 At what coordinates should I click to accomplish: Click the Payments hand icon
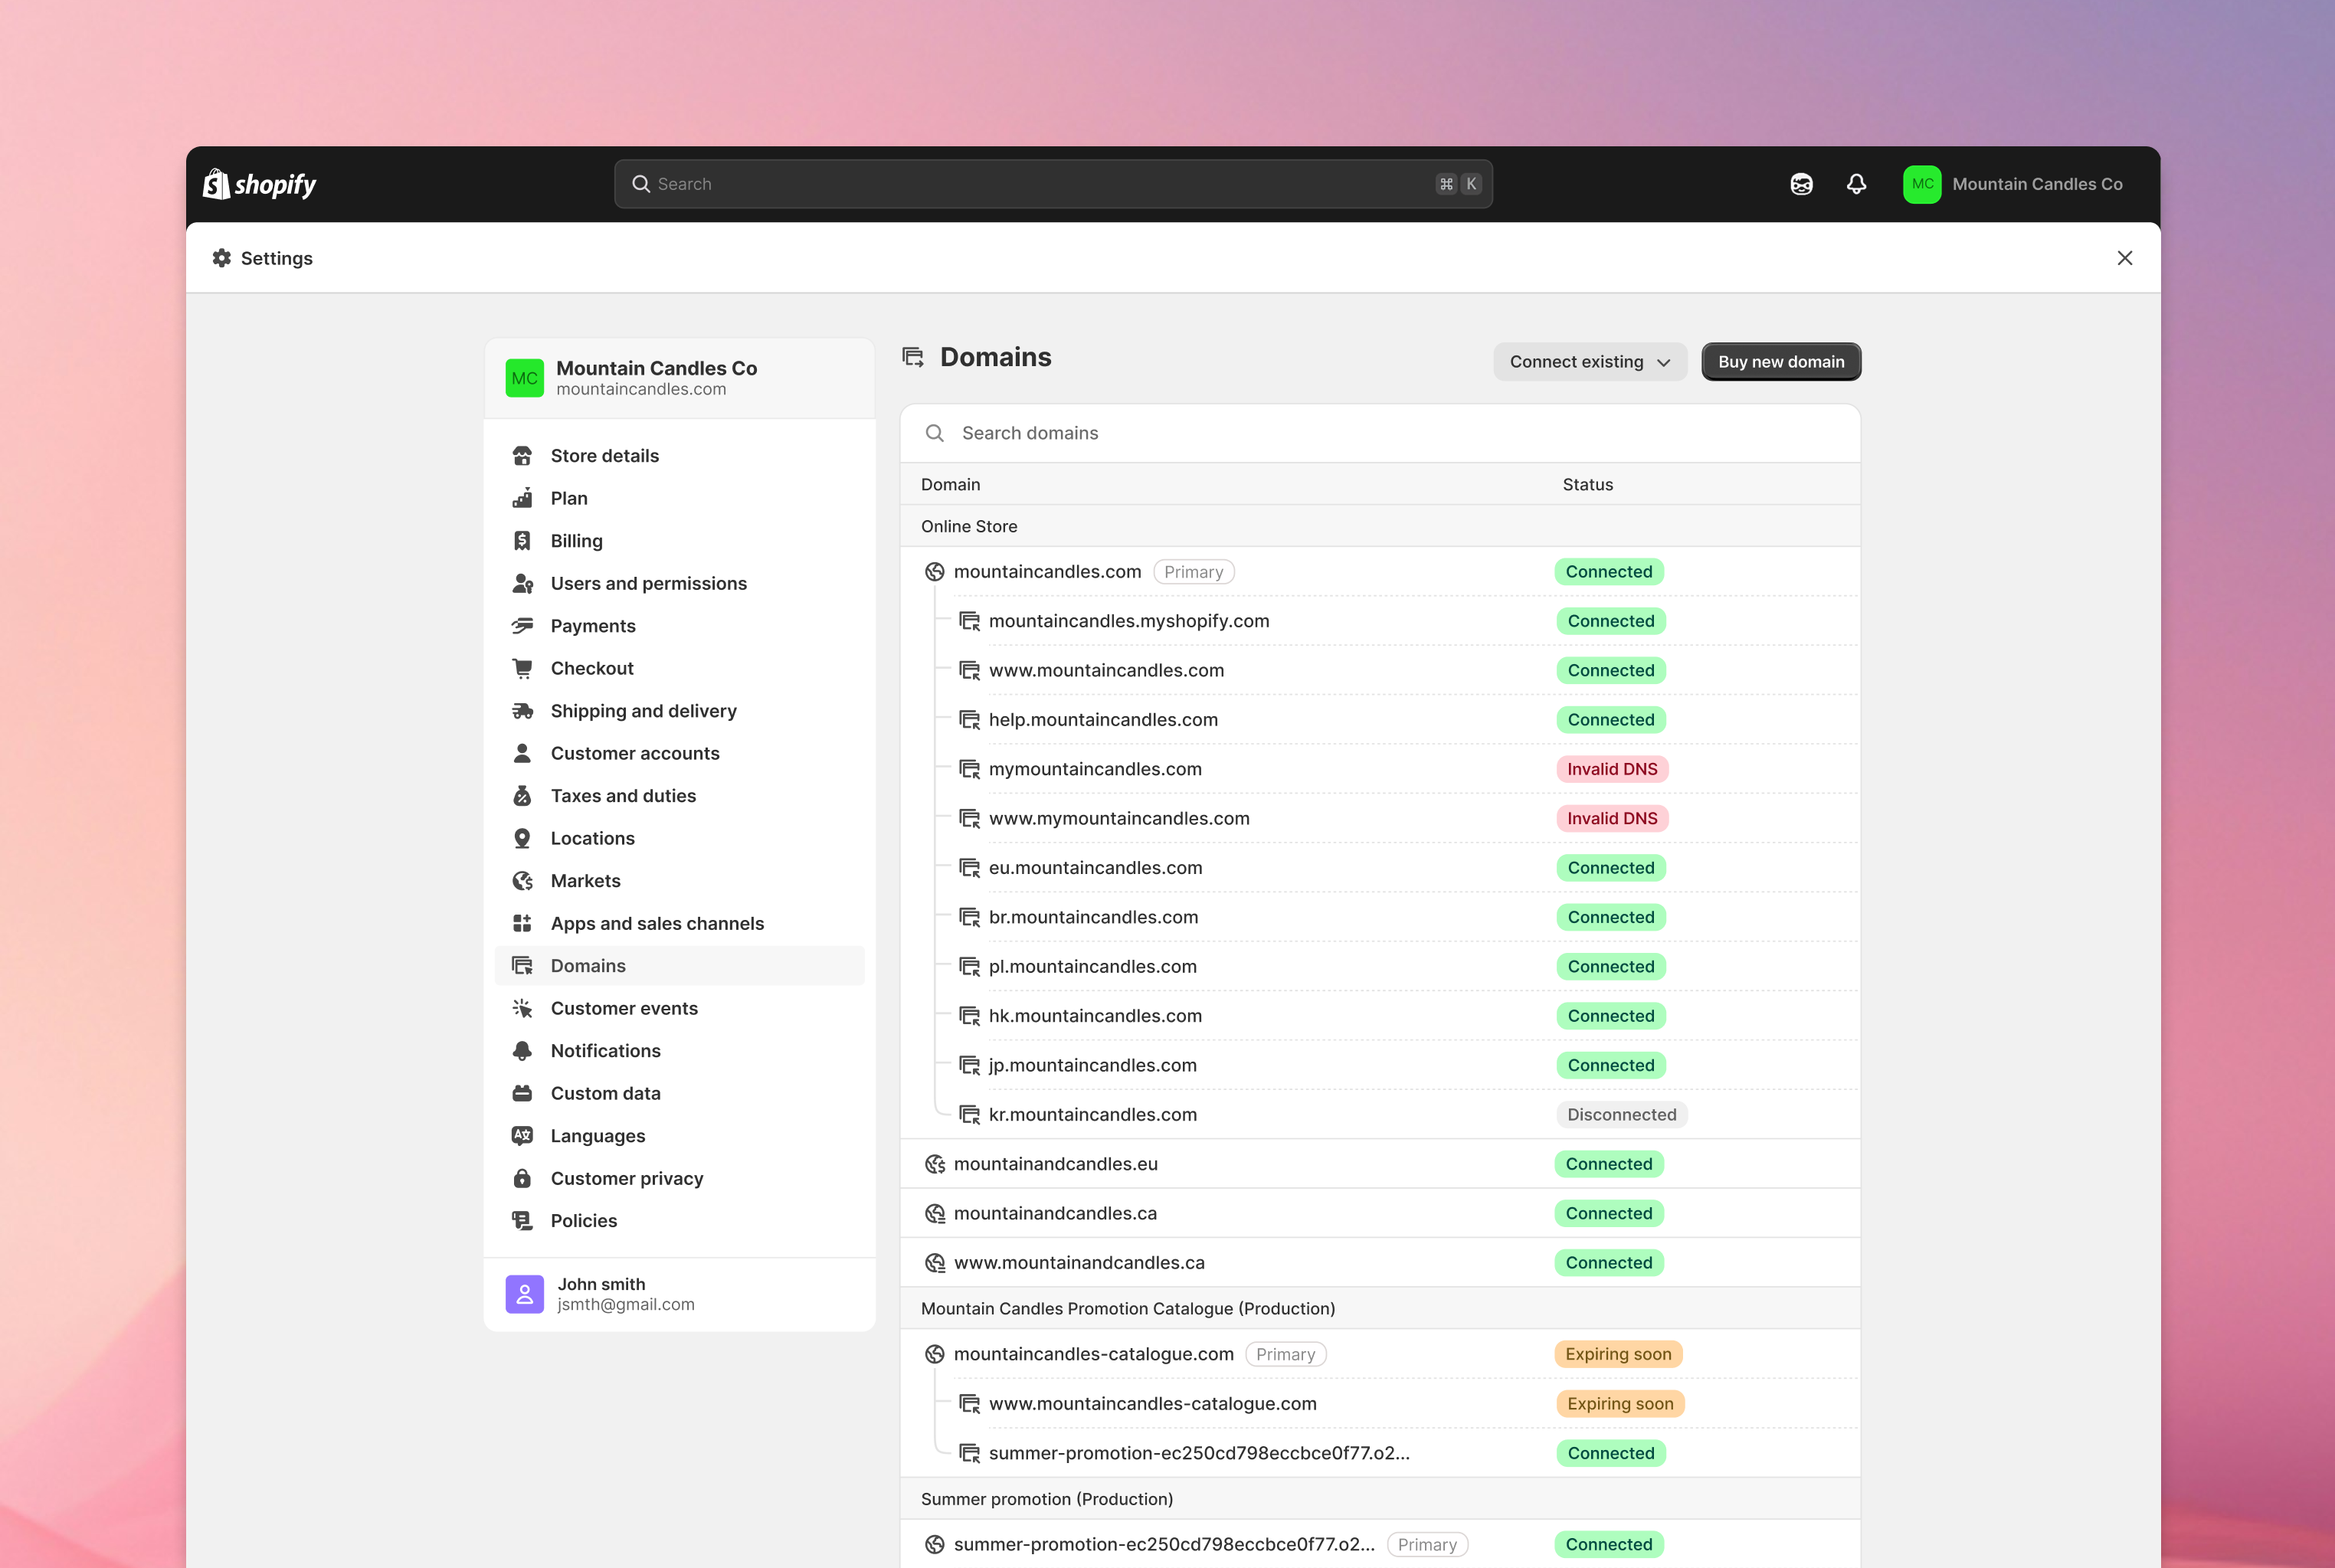point(522,626)
